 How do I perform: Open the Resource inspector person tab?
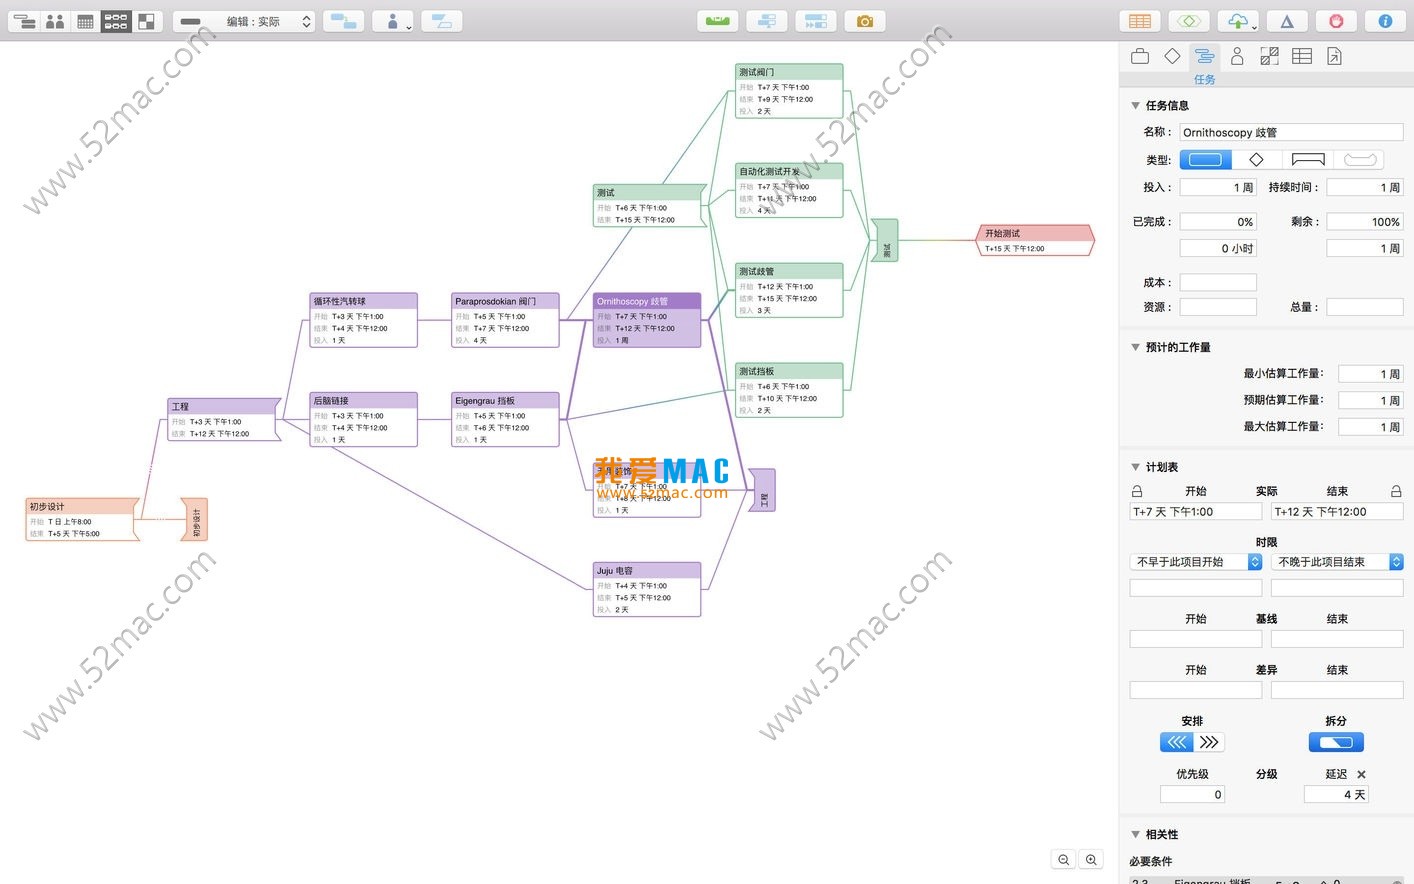(1237, 57)
